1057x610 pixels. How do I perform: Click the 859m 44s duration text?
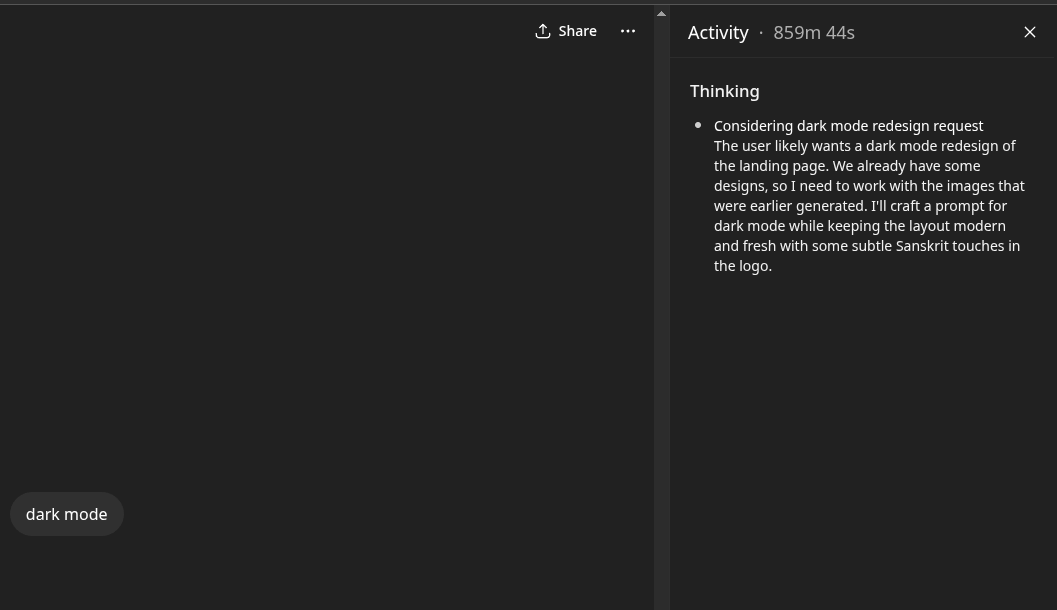pyautogui.click(x=814, y=33)
